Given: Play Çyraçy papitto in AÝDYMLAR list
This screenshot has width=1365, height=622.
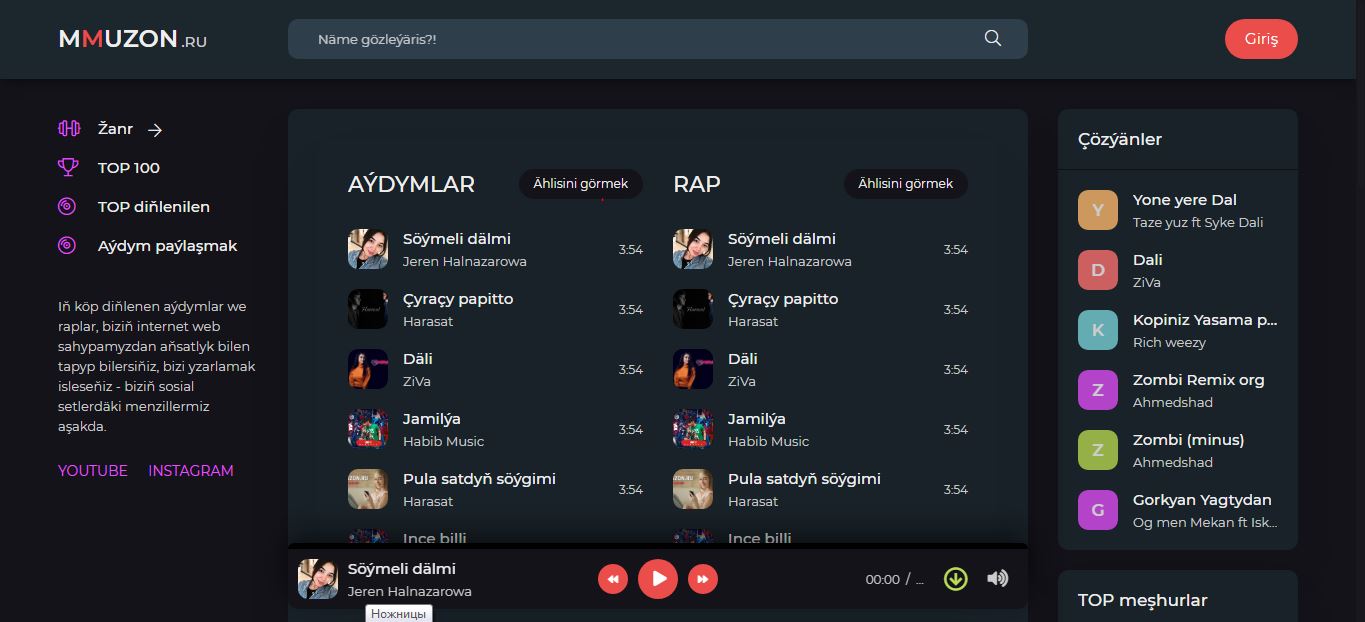Looking at the screenshot, I should [x=458, y=299].
